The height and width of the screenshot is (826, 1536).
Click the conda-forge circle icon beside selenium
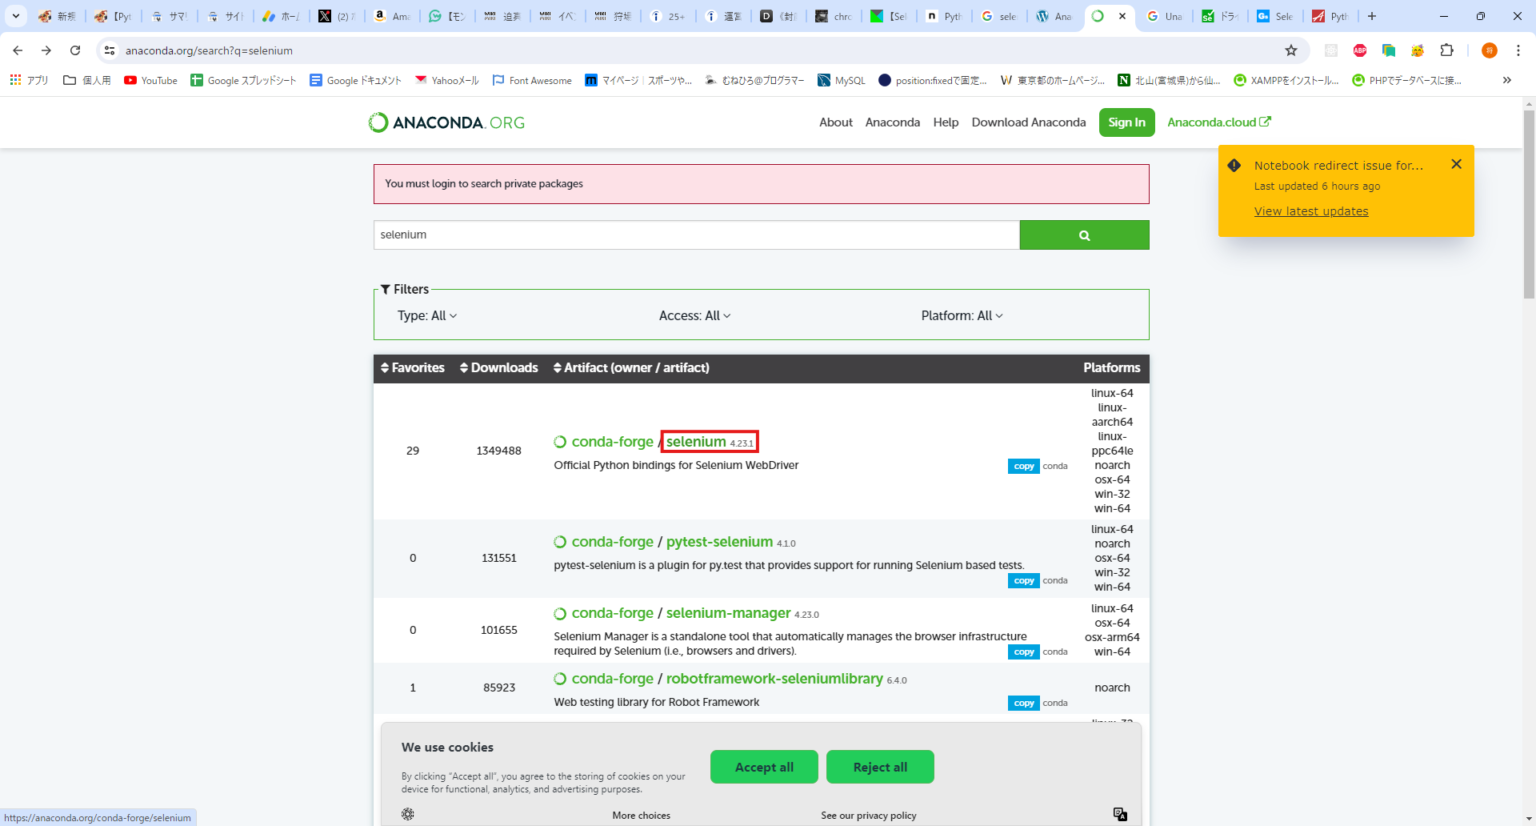tap(559, 441)
